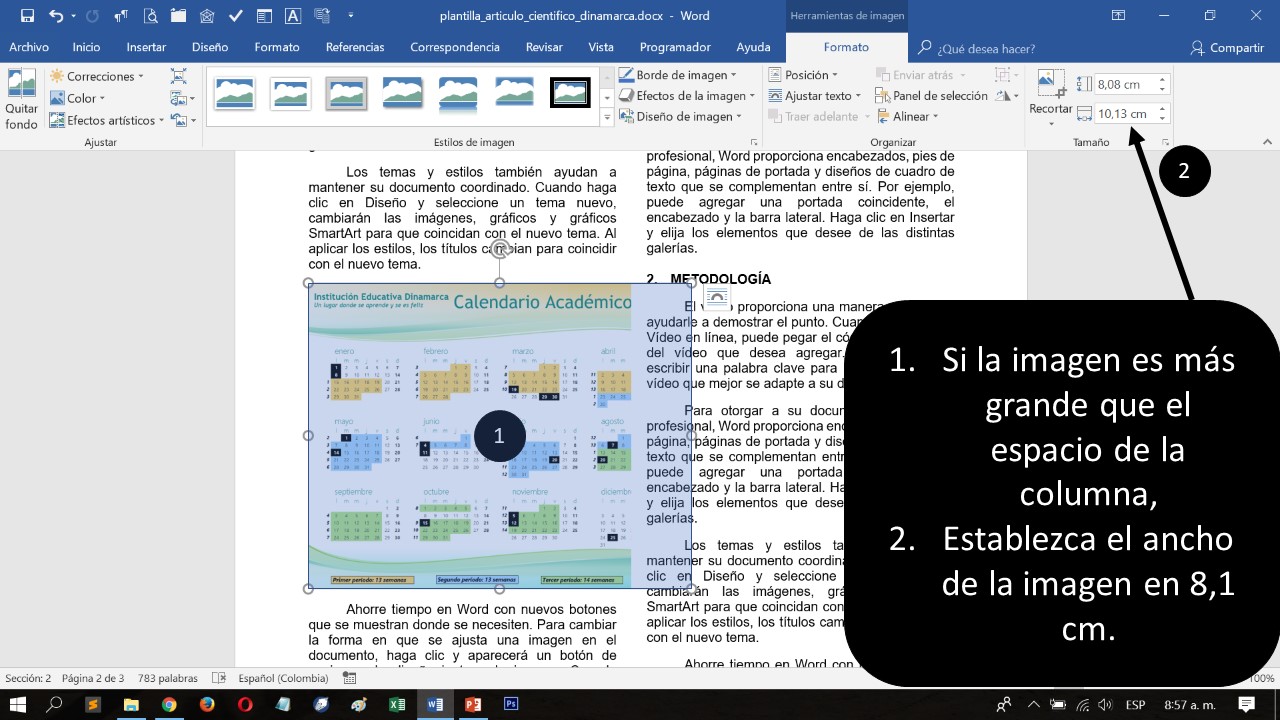Switch to the Programador tab
The height and width of the screenshot is (720, 1280).
[677, 47]
